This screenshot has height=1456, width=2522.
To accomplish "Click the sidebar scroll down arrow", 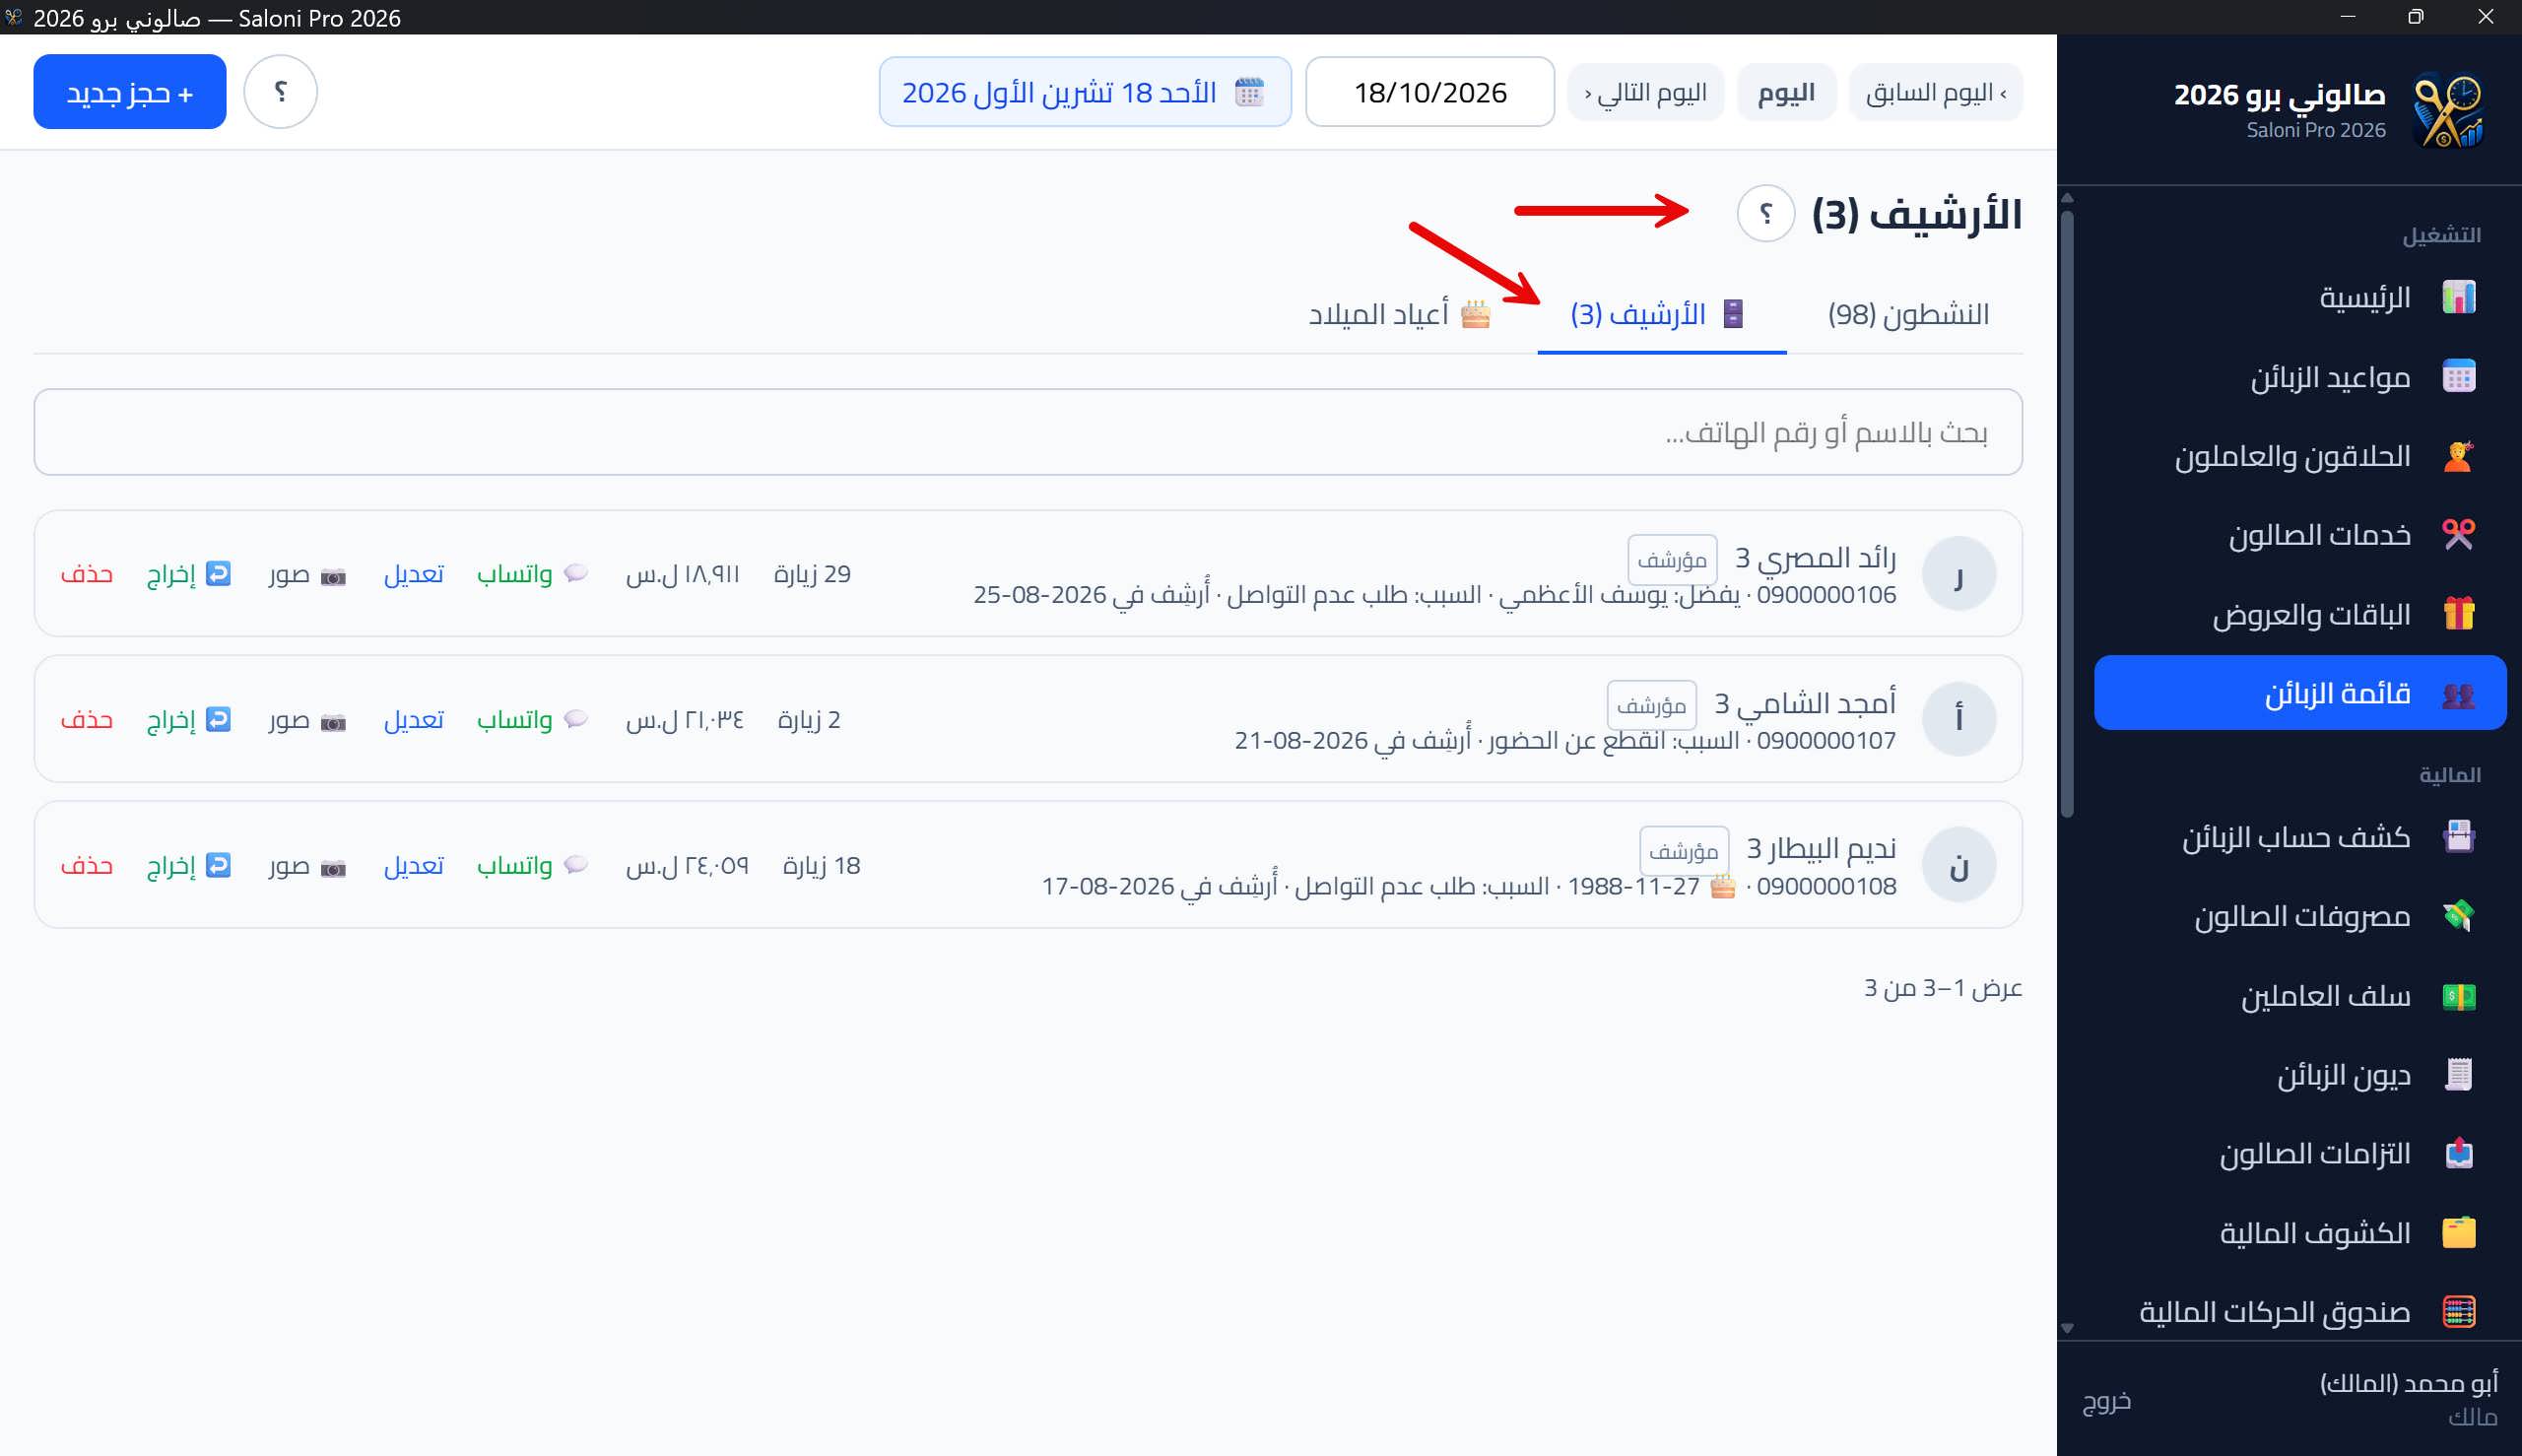I will tap(2067, 1329).
